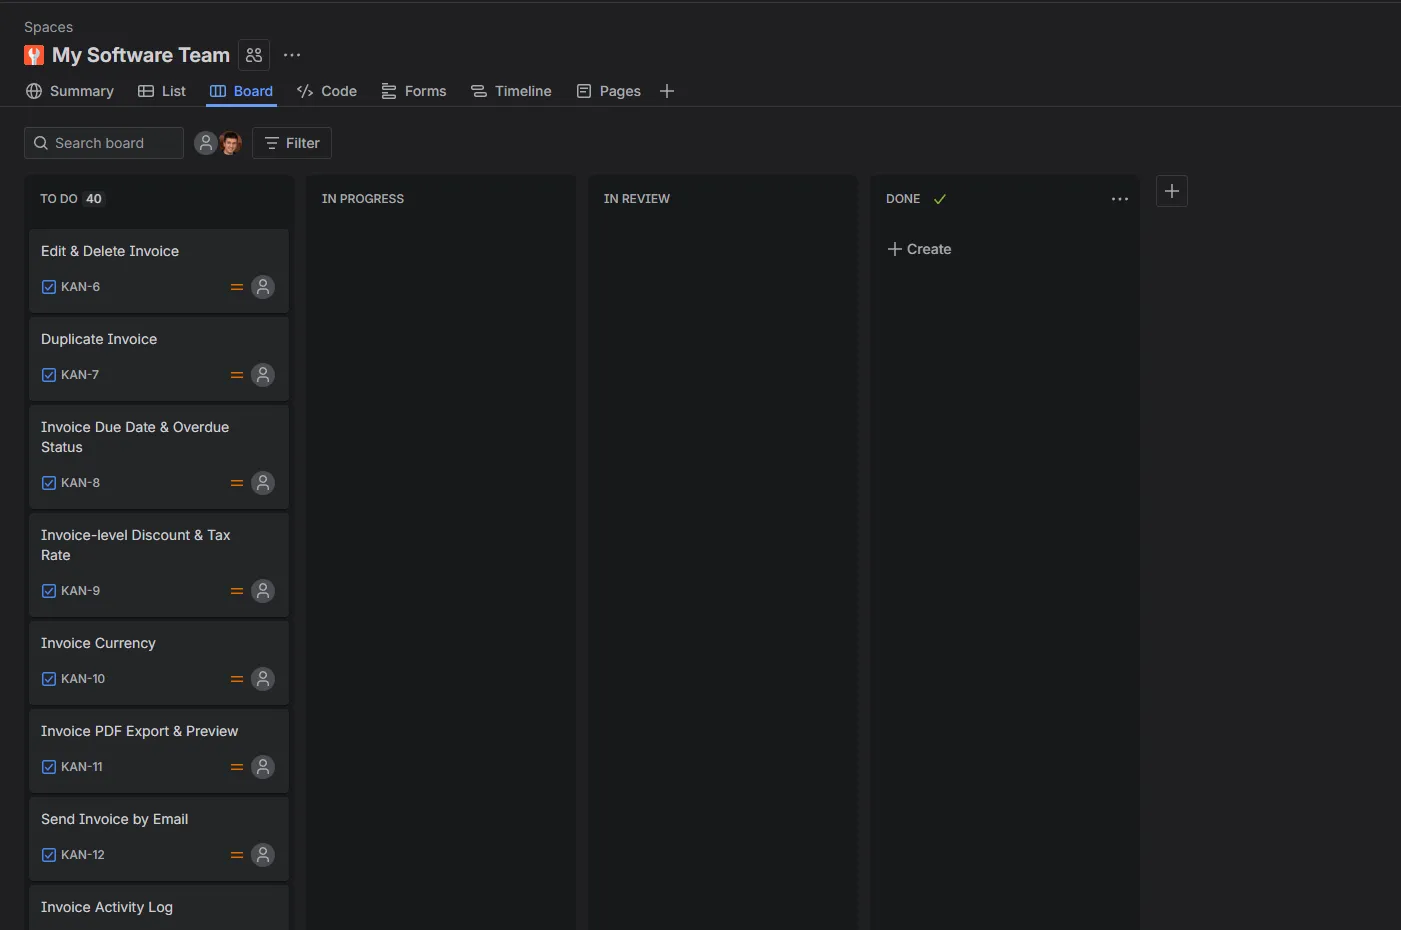Click the medium priority icon on KAN-7
Screen dimensions: 1401x930
point(237,375)
